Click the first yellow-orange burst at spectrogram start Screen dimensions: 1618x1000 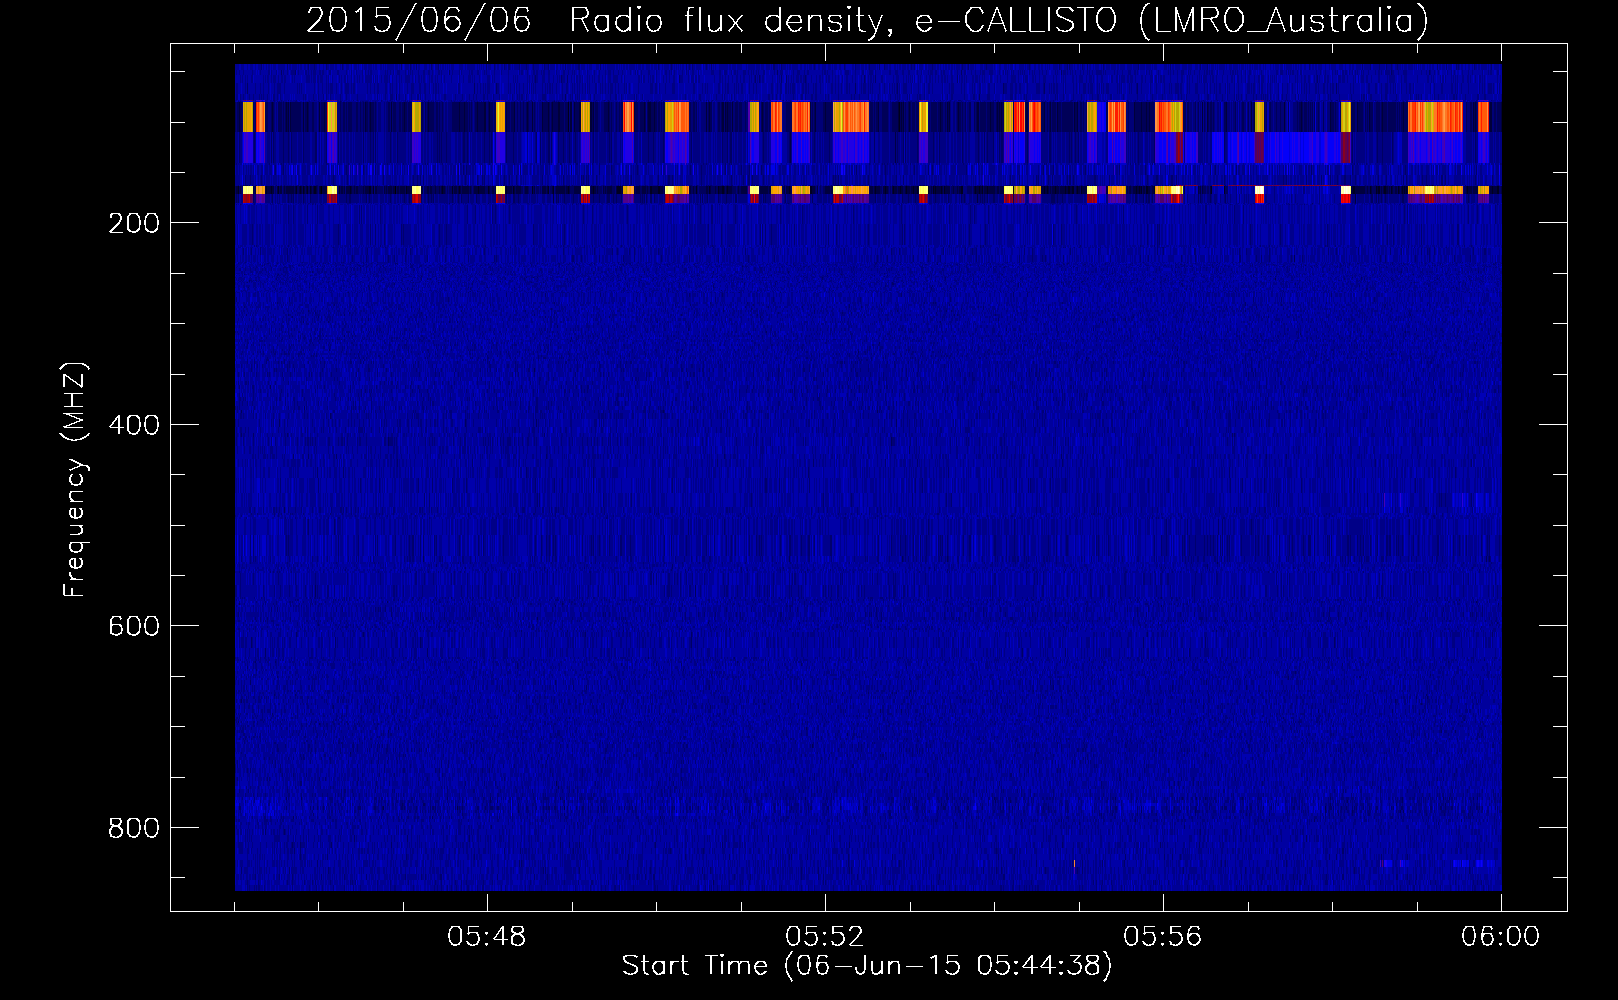(248, 117)
